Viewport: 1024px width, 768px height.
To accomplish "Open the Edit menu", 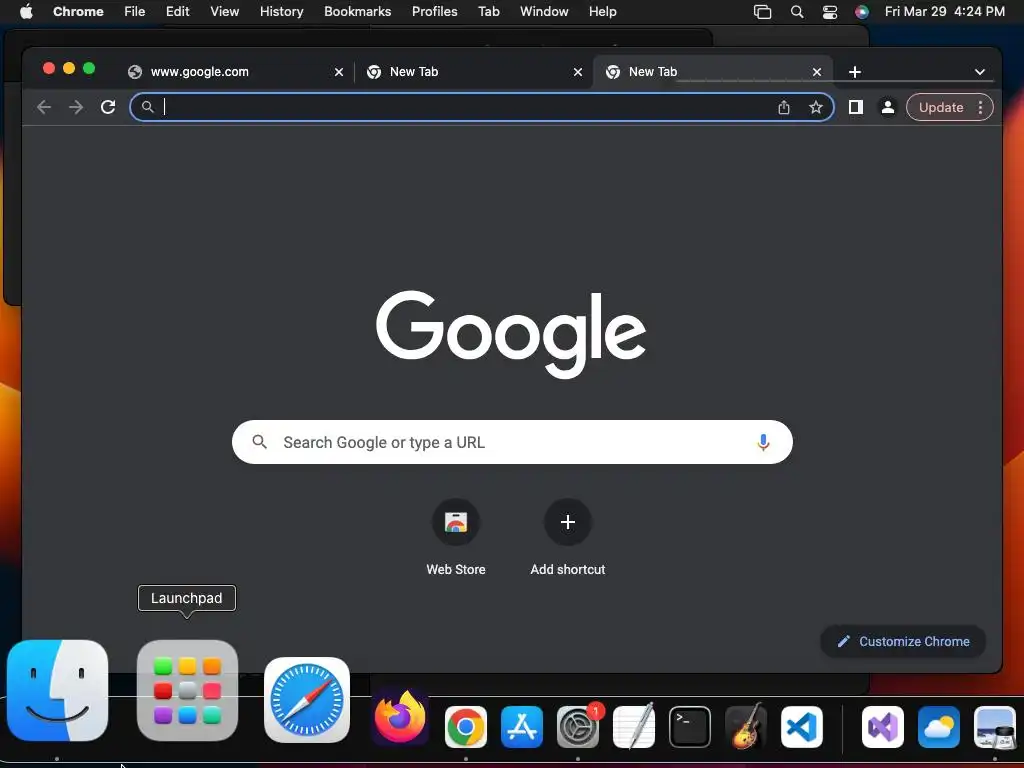I will click(x=178, y=12).
